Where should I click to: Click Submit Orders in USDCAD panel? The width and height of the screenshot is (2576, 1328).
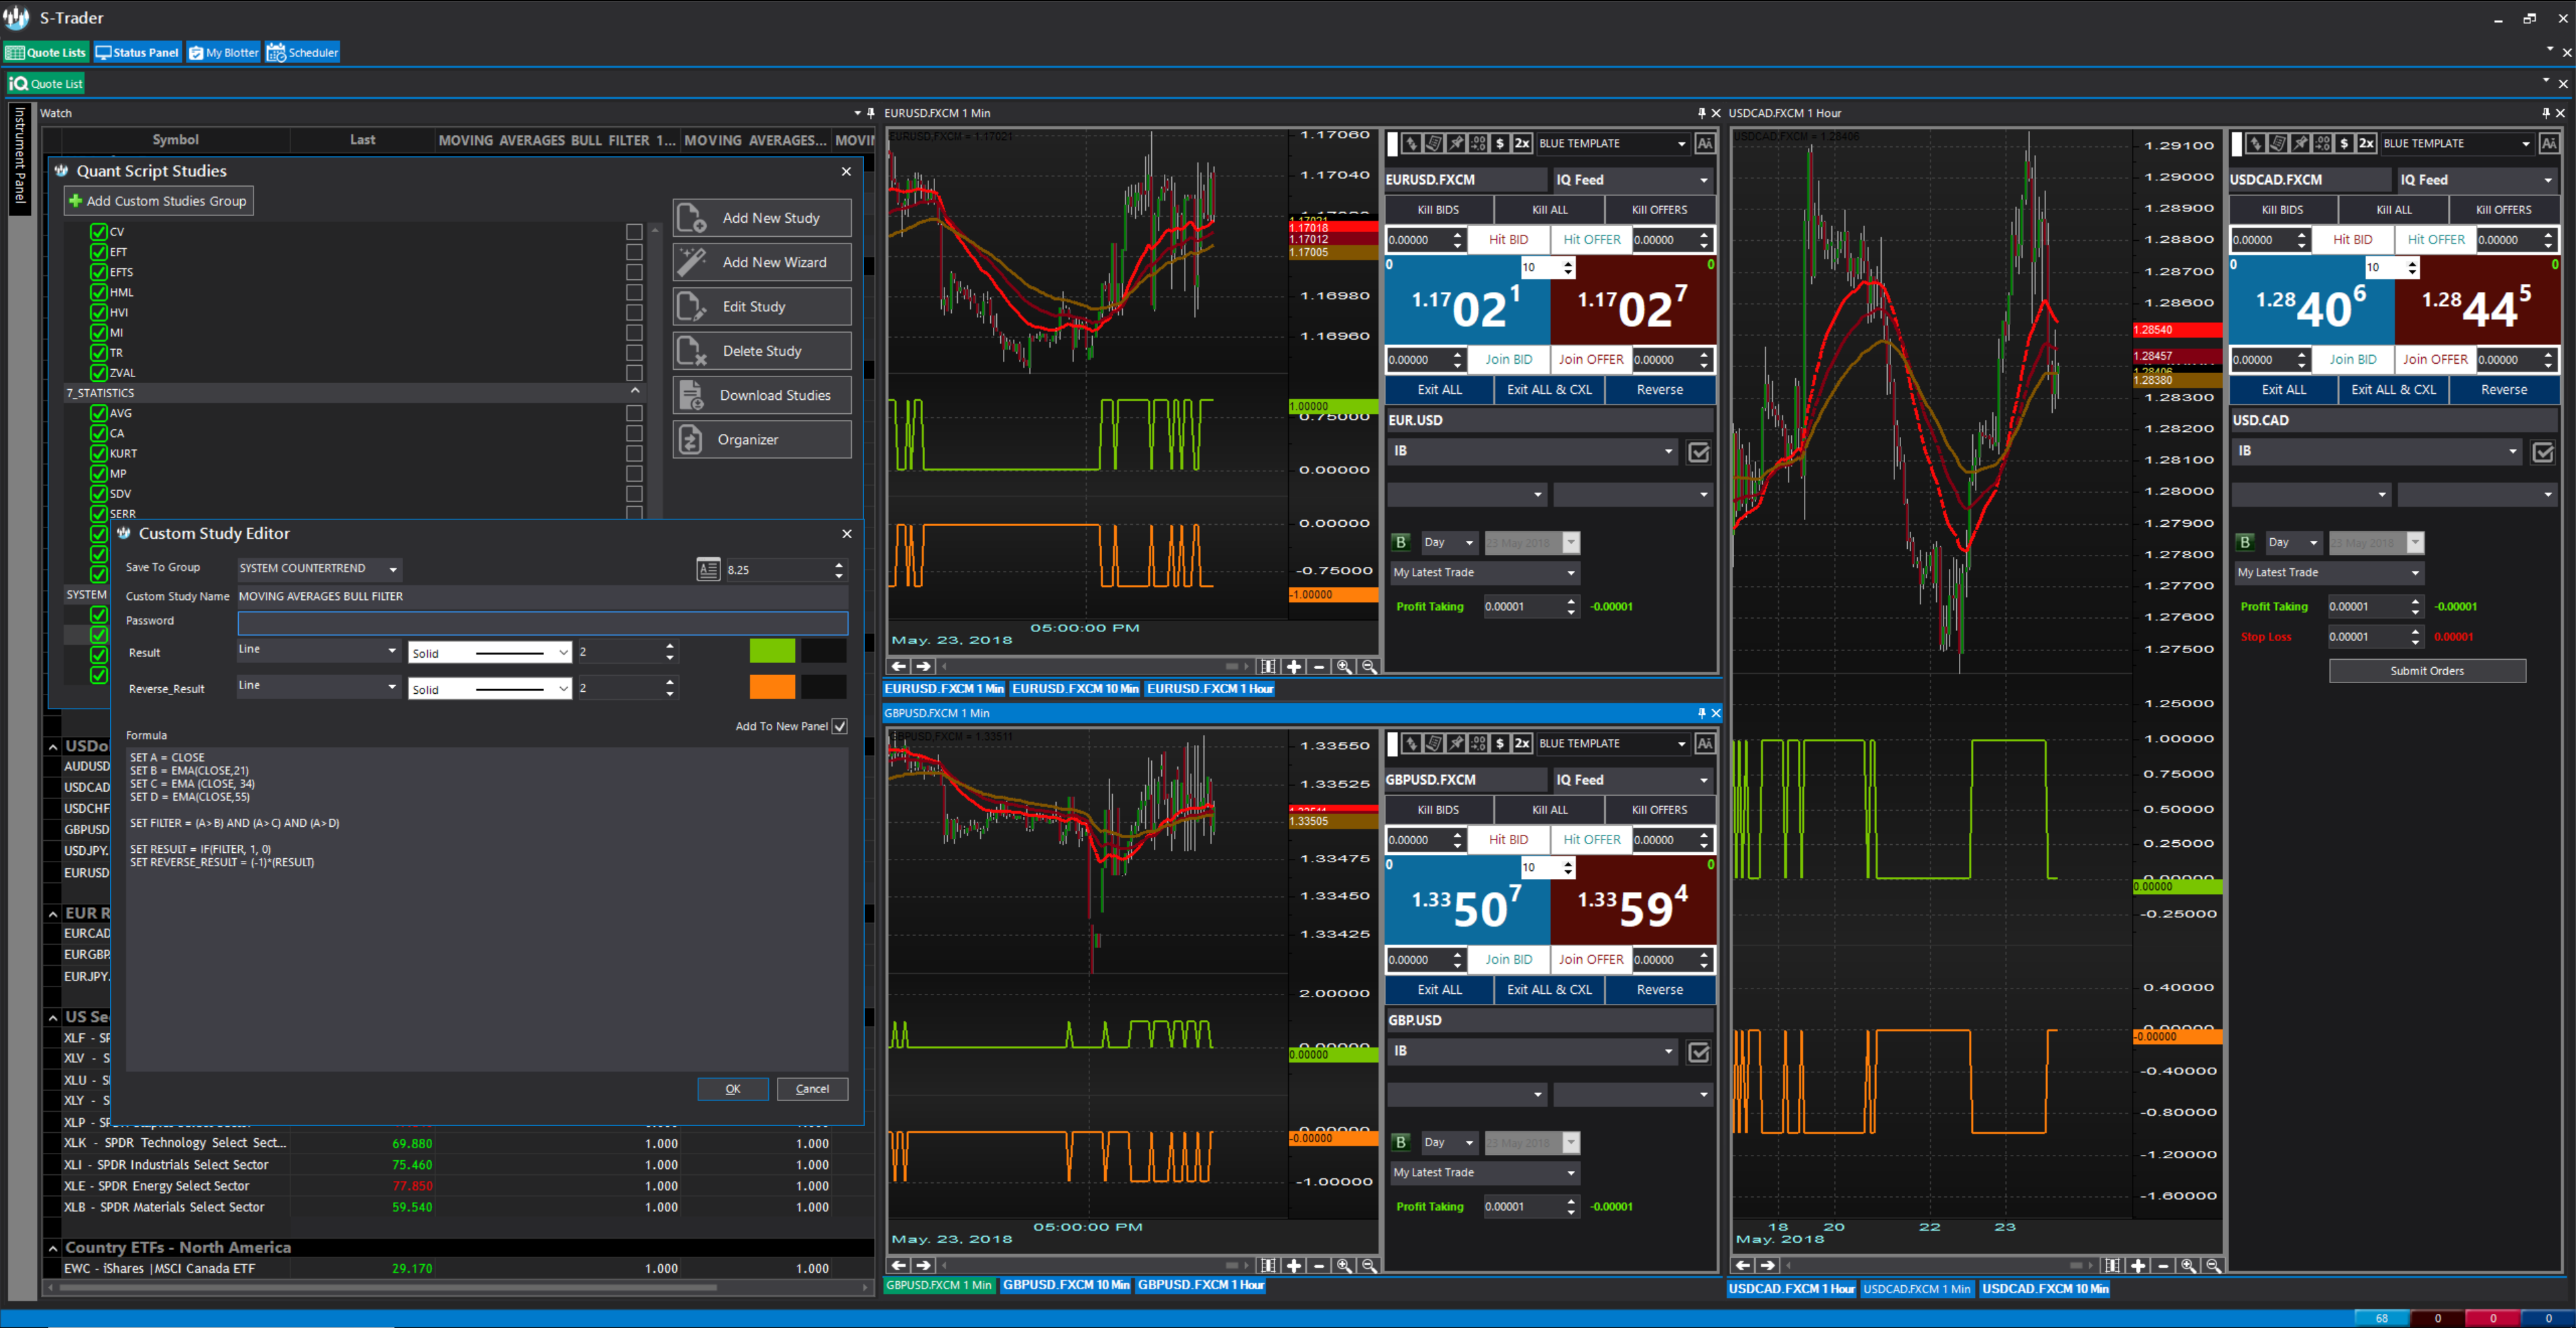(2427, 671)
